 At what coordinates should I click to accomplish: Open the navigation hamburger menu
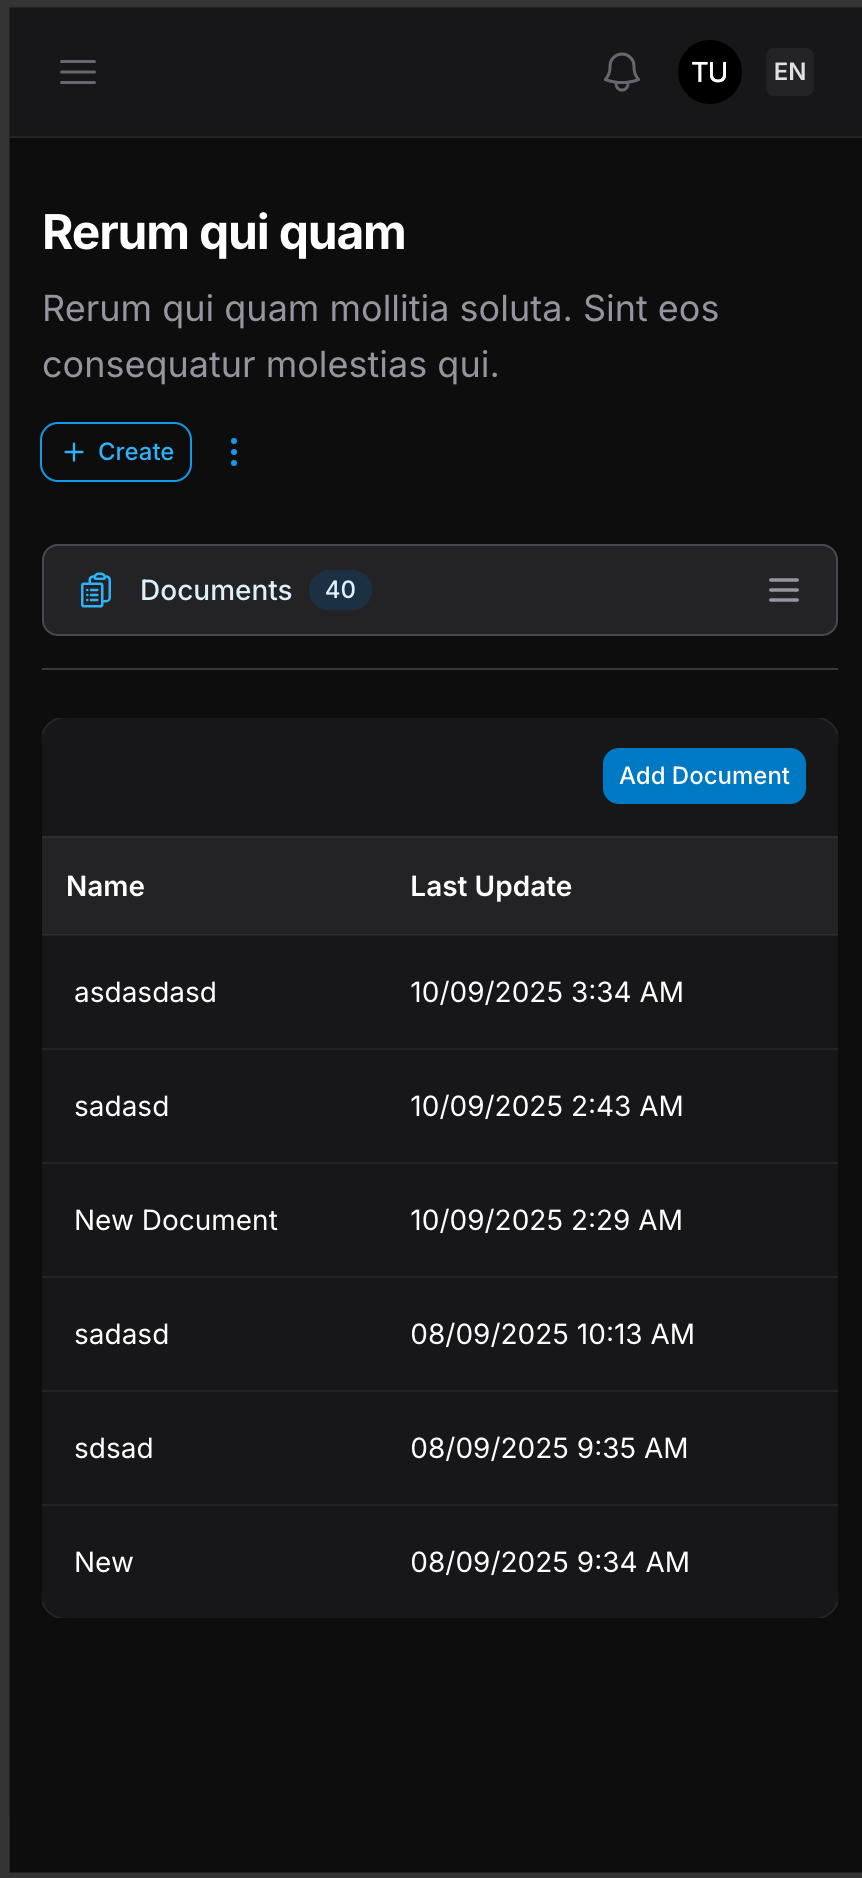point(77,71)
